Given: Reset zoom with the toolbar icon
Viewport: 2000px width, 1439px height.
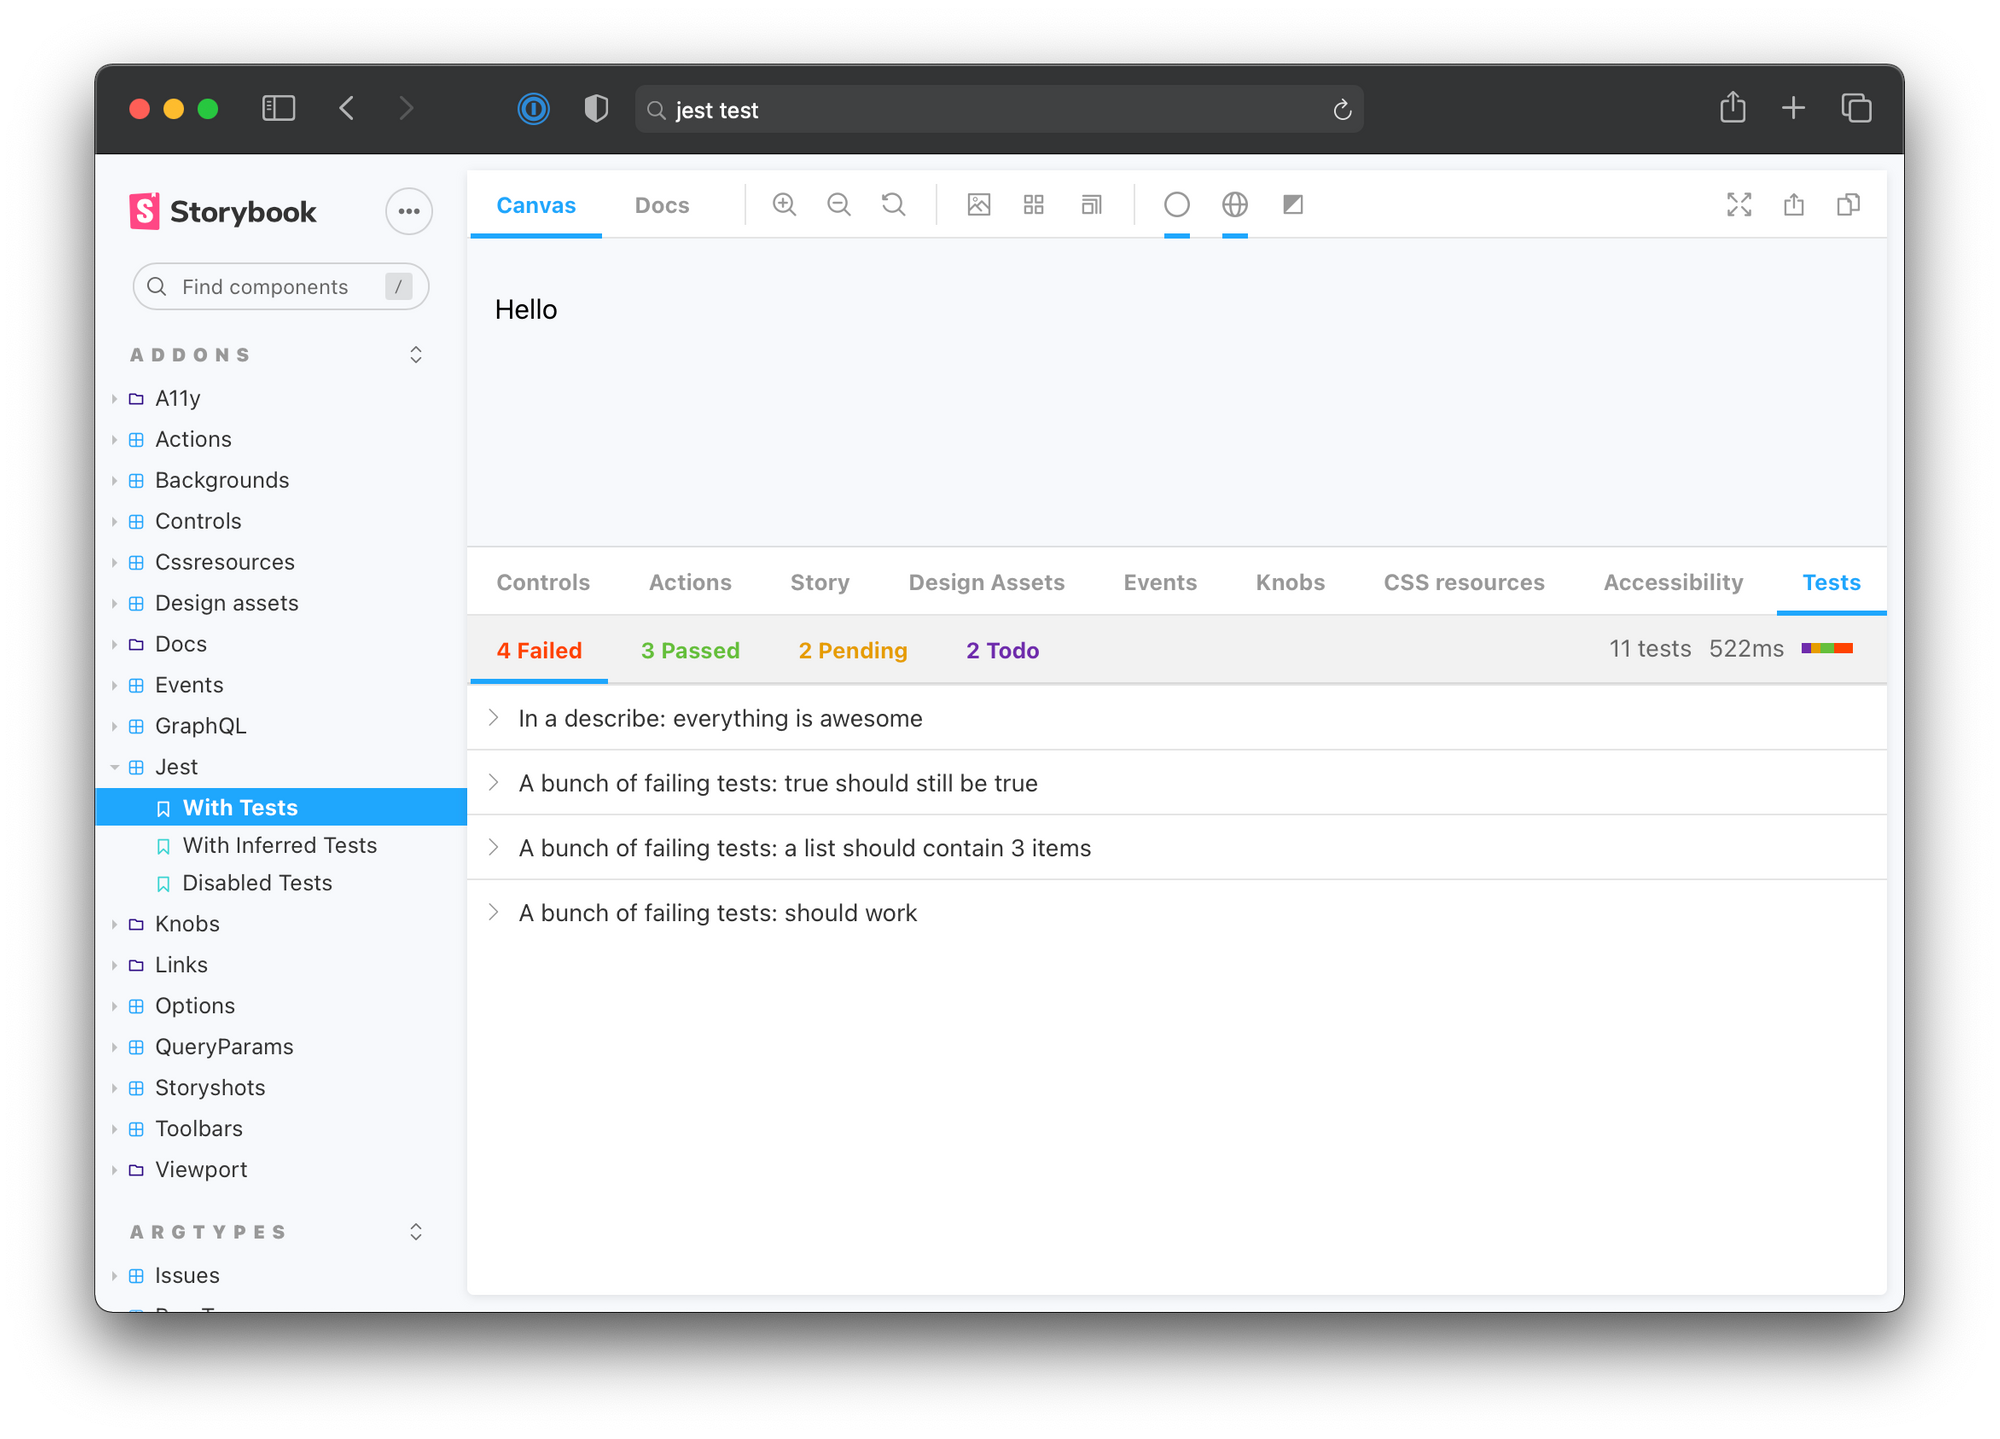Looking at the screenshot, I should pos(893,205).
